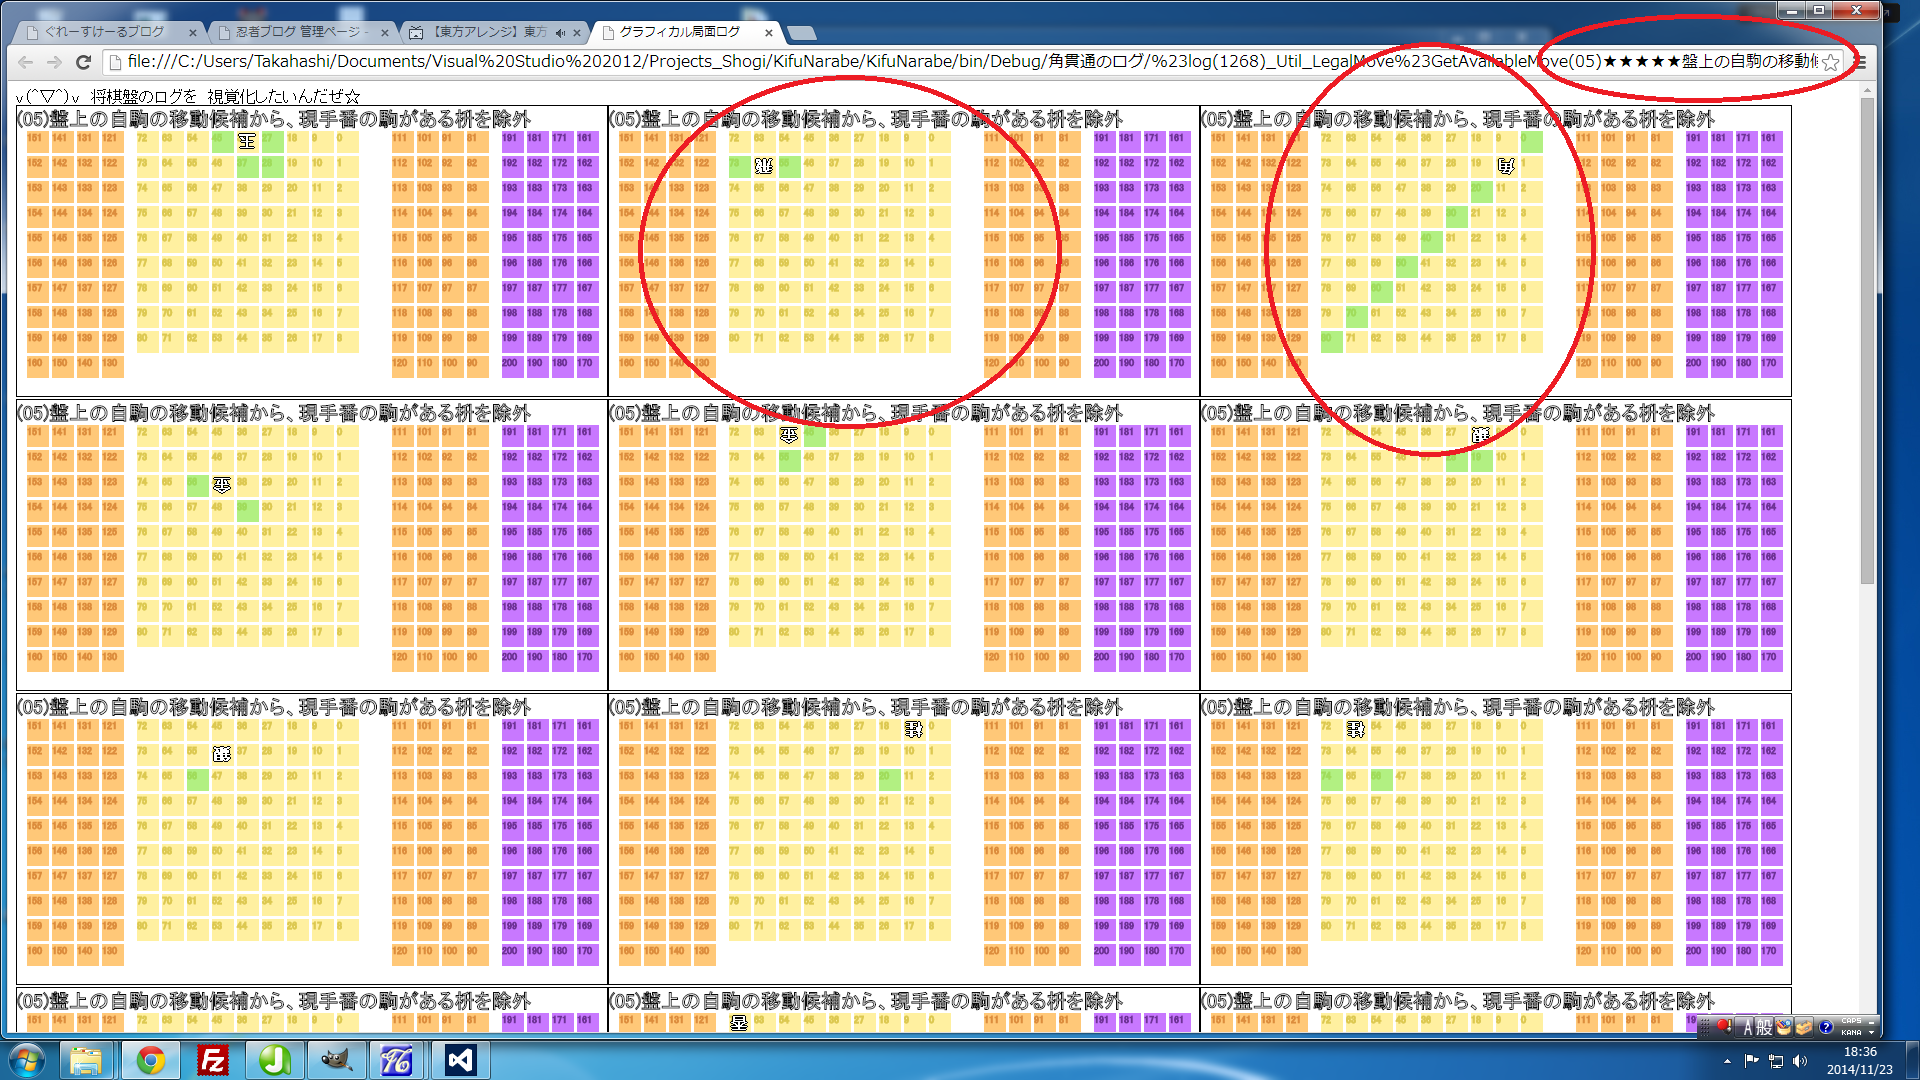Click the 王 piece on the first board
1920x1080 pixels.
(x=247, y=142)
